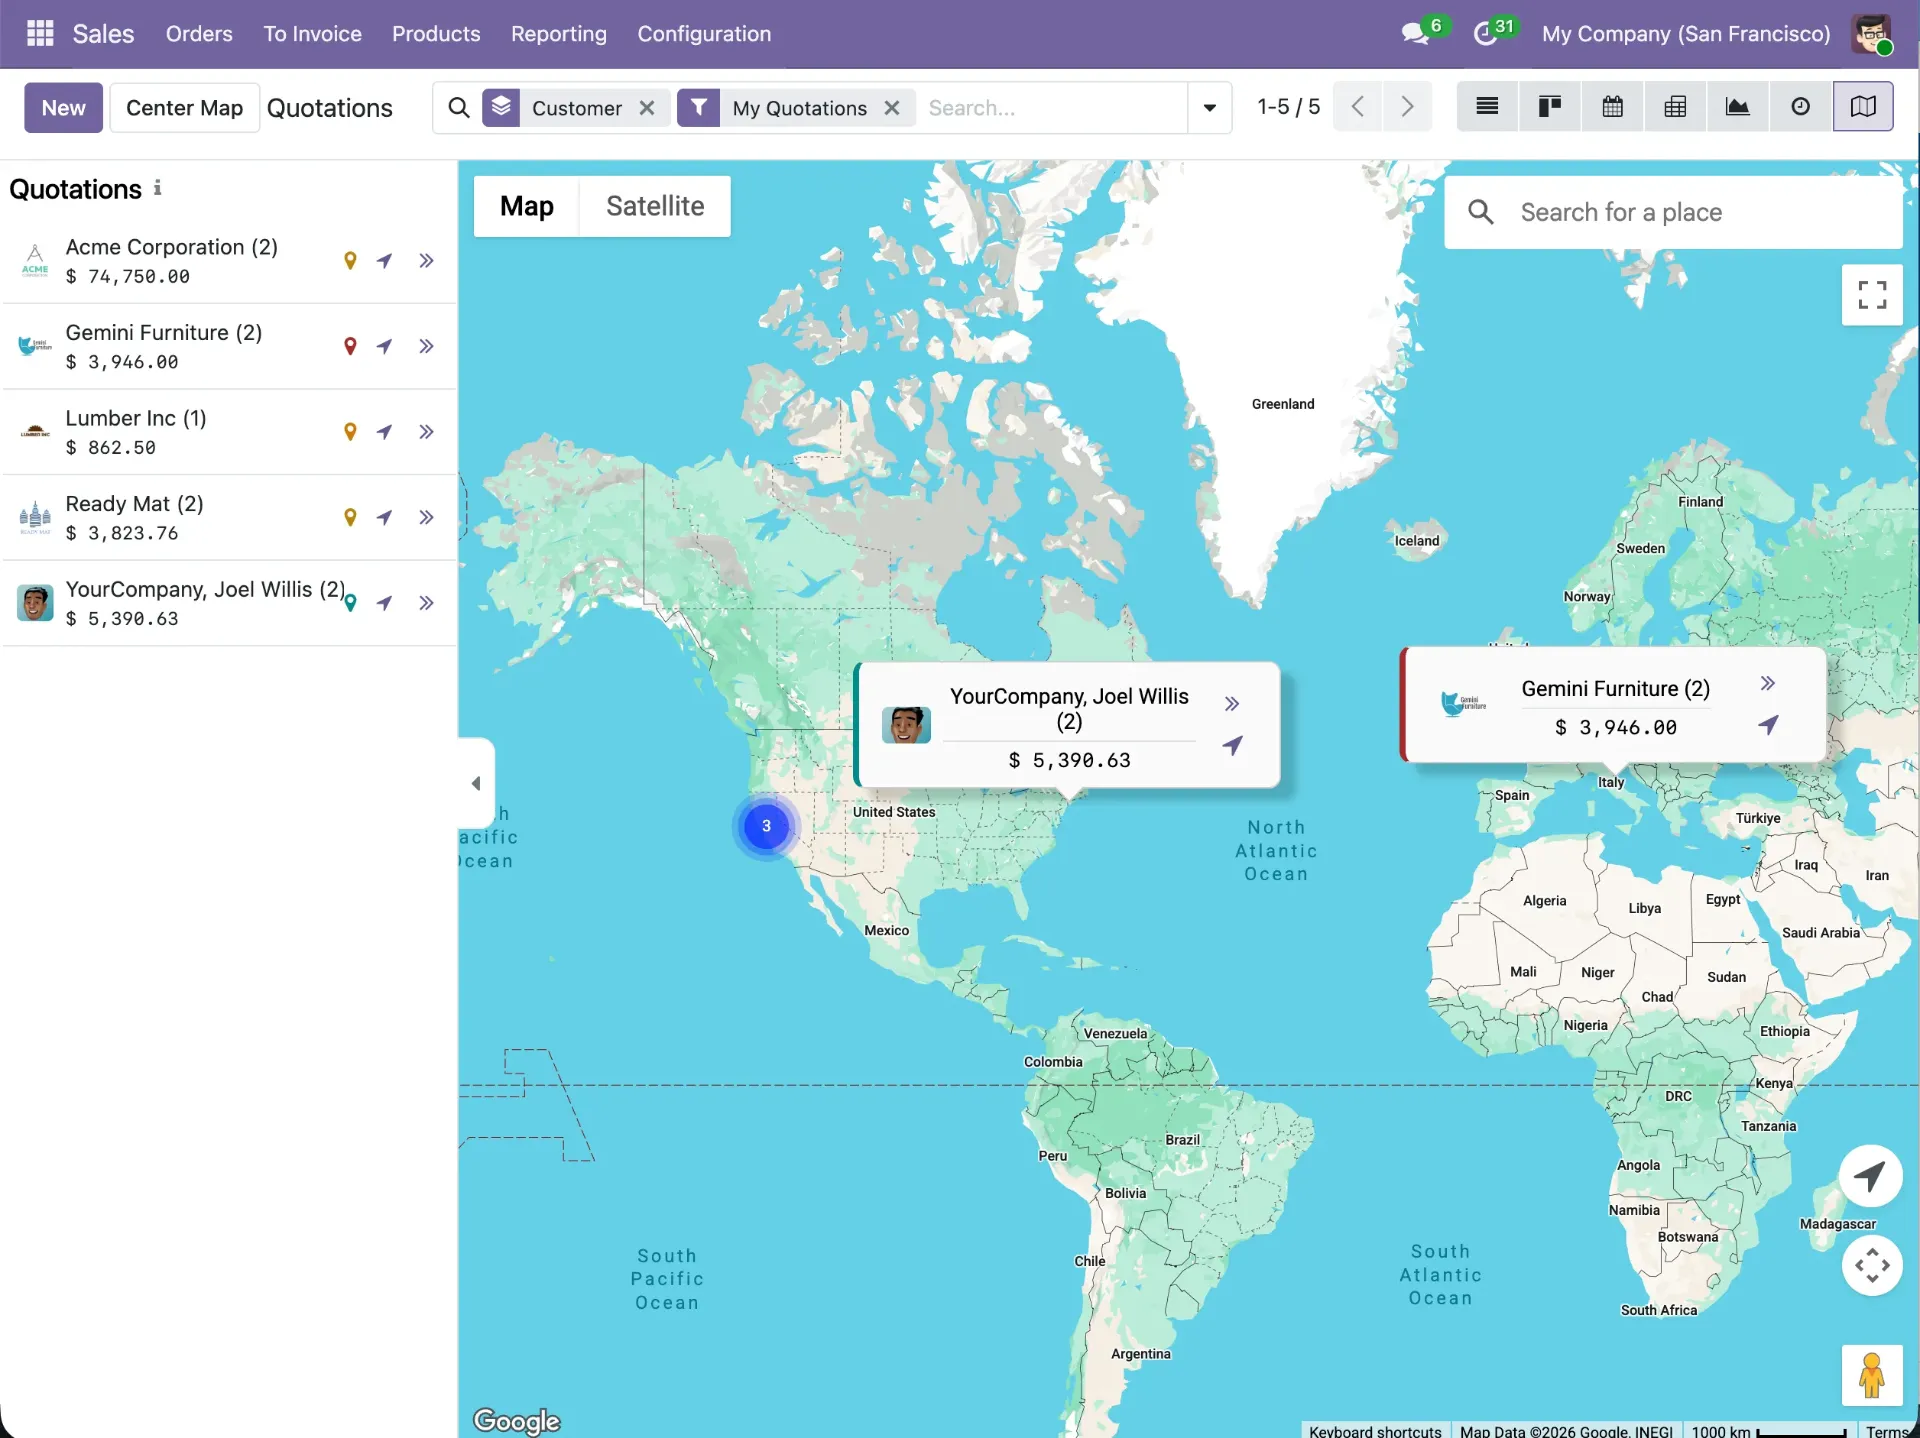Focus the quotations Search field
This screenshot has width=1920, height=1438.
pos(1051,107)
